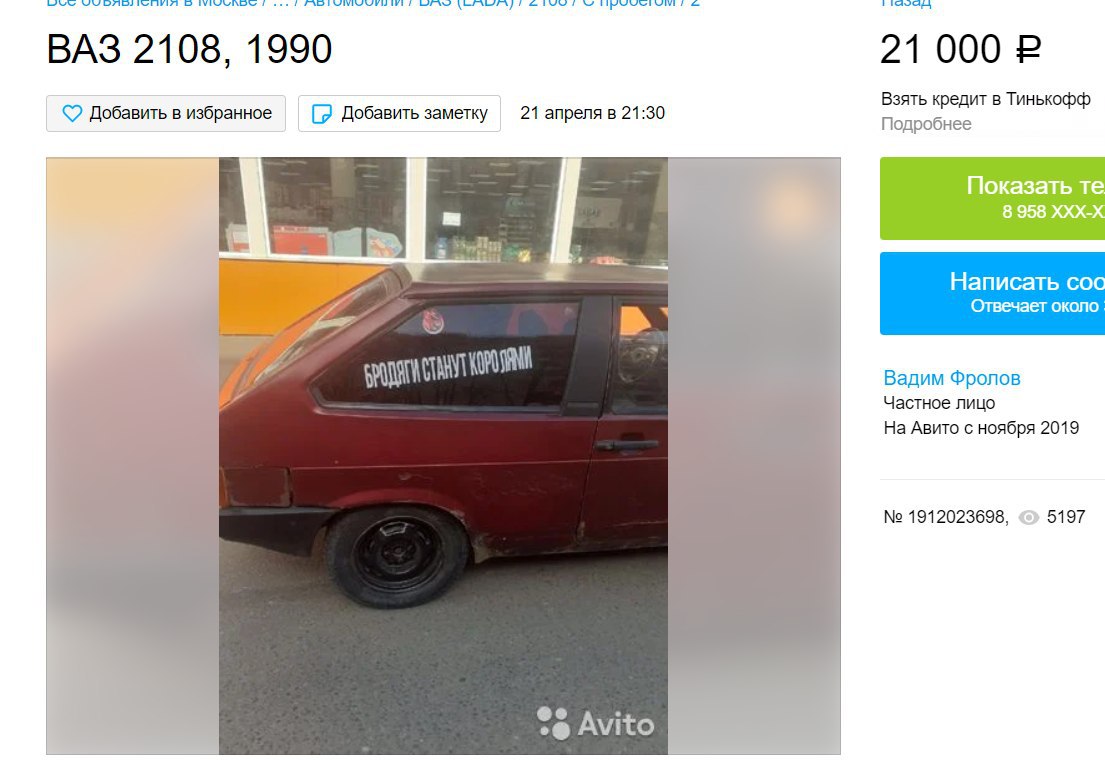Click the note icon beside Добавить заметку

click(321, 114)
